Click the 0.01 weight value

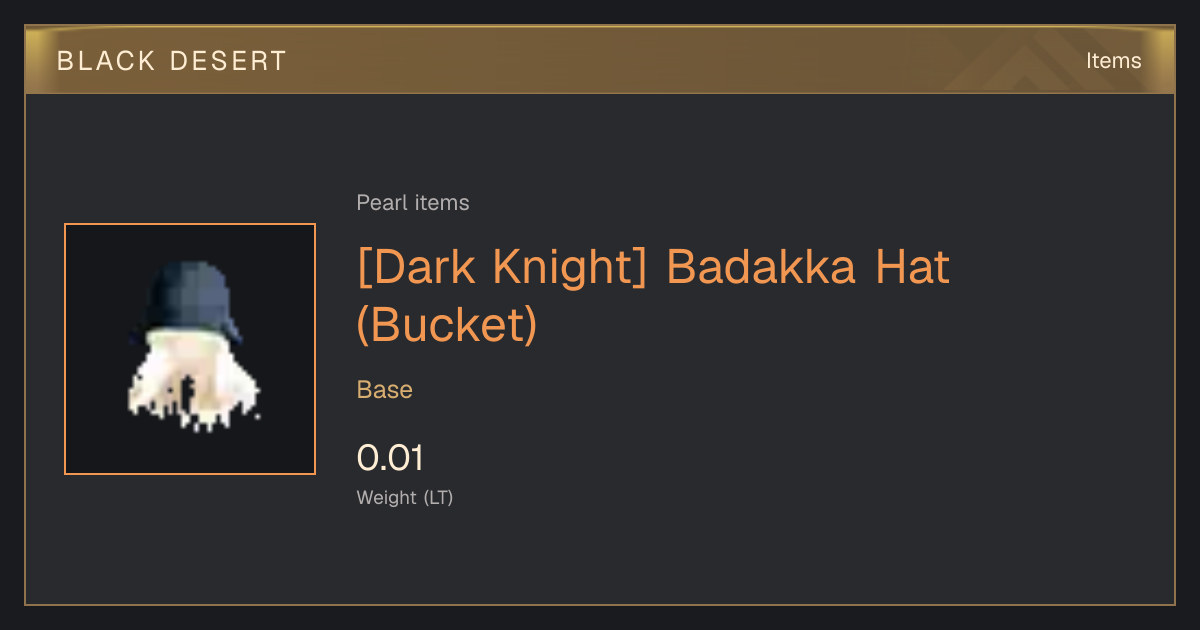[390, 458]
